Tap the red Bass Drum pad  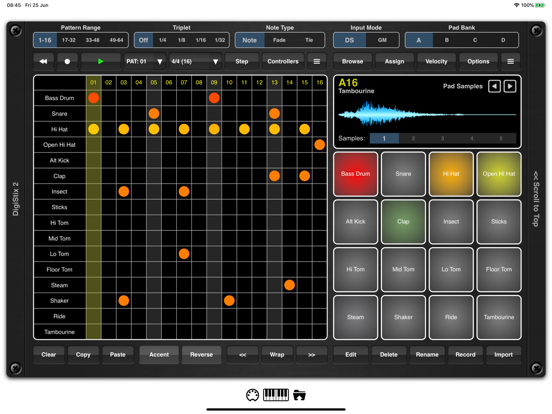[356, 174]
